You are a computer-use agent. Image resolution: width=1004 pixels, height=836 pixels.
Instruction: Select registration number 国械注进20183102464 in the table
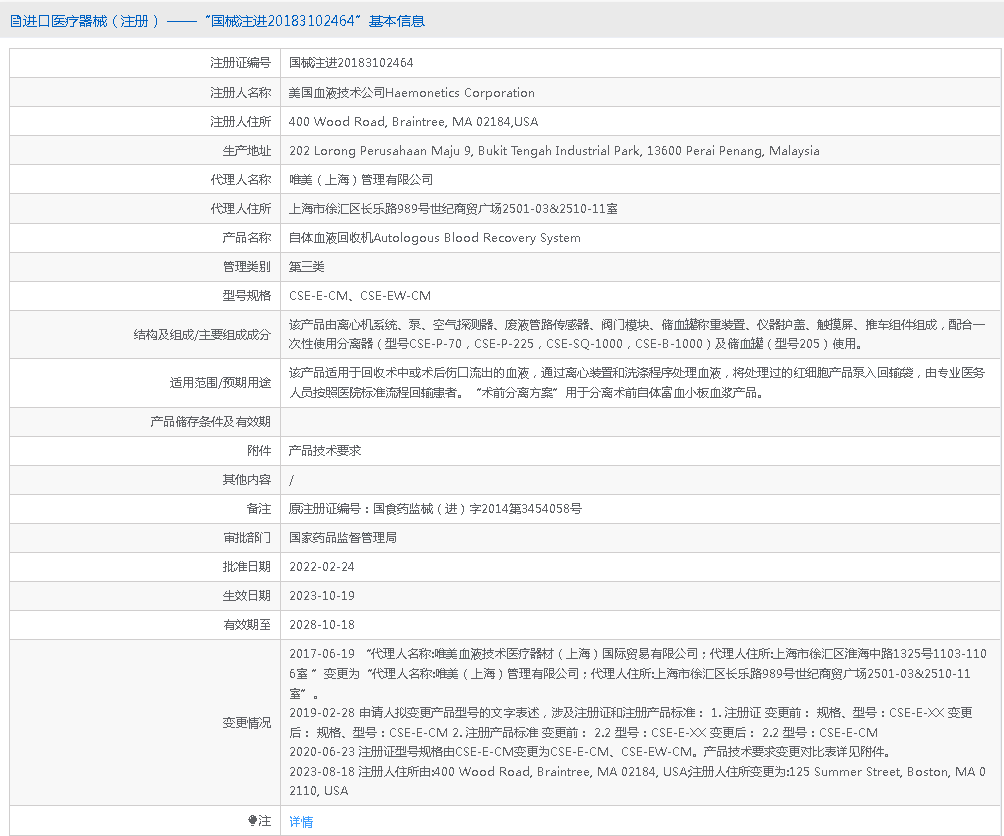pos(351,63)
